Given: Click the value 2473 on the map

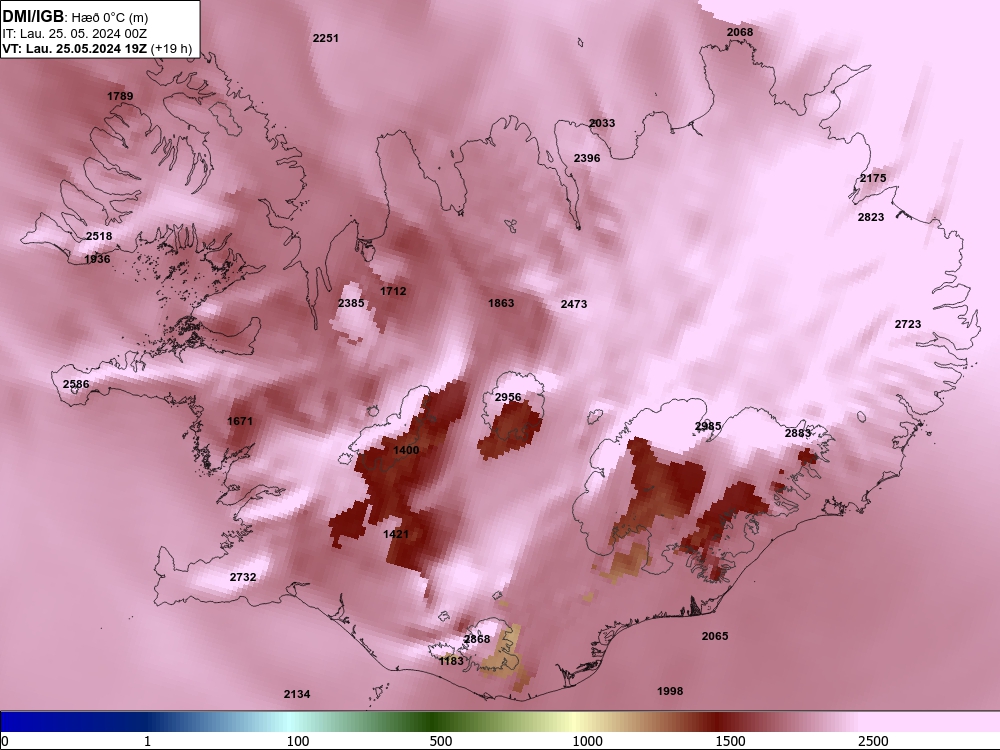Looking at the screenshot, I should coord(573,305).
